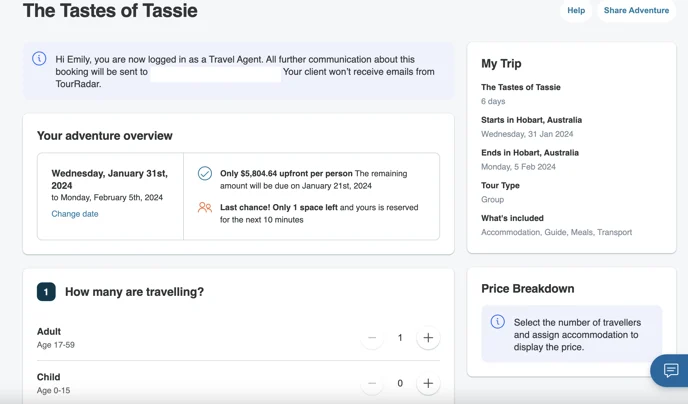Click The Tastes of Tassie page title

pyautogui.click(x=110, y=11)
